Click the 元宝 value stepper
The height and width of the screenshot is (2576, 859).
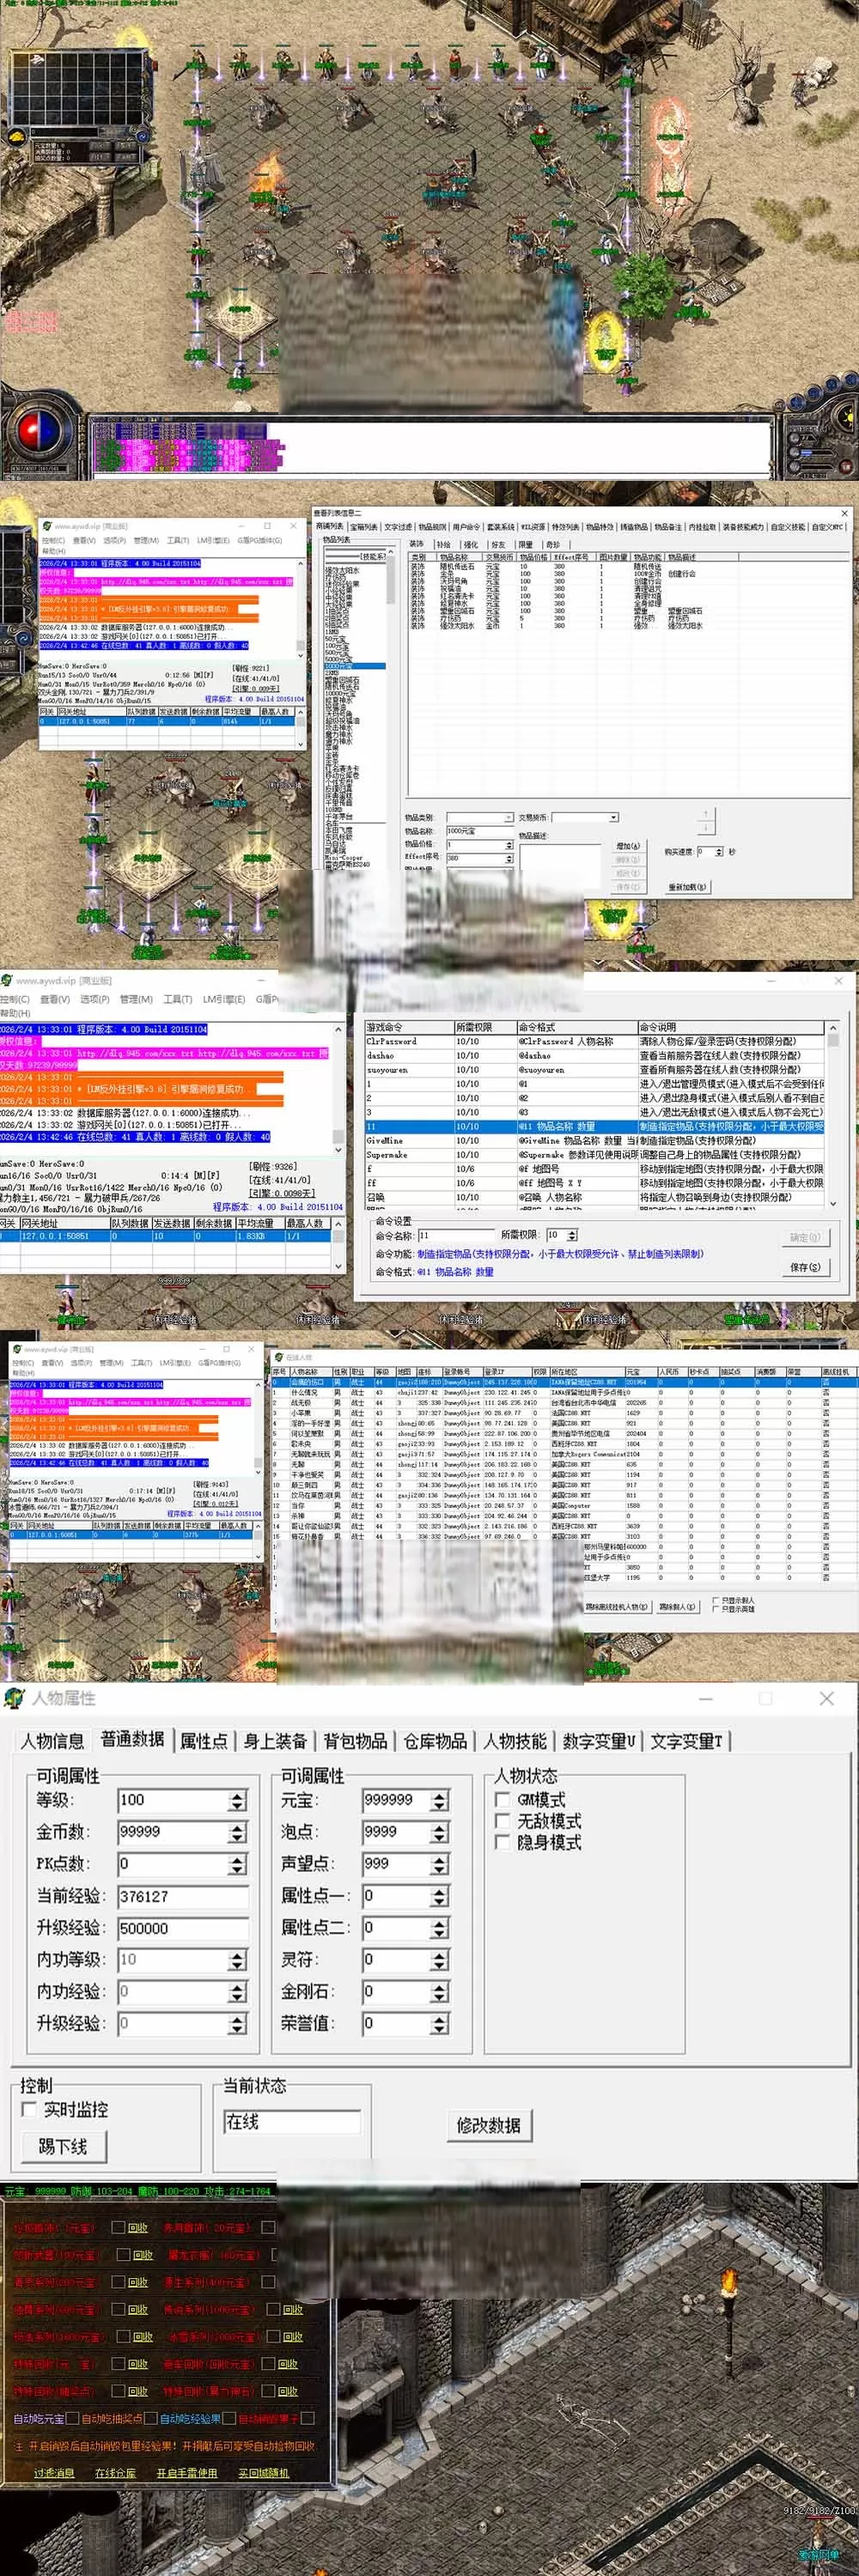coord(440,1800)
